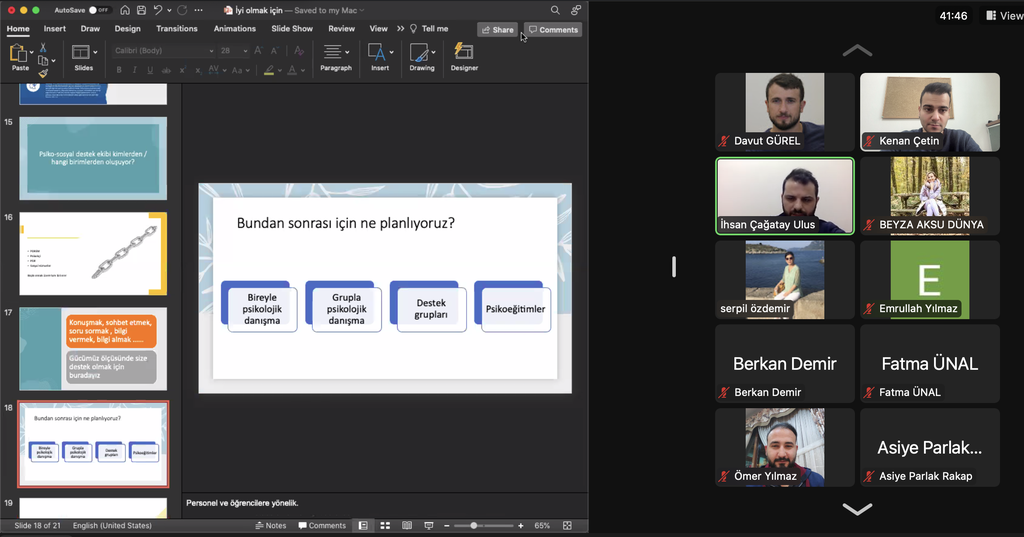Open the View button in meeting window
The width and height of the screenshot is (1024, 537).
point(1004,16)
